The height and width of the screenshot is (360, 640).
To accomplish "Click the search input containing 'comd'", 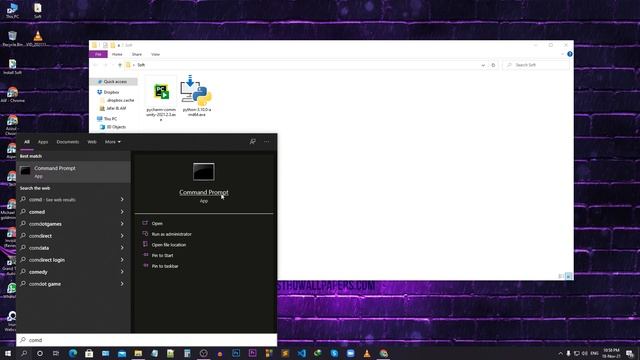I will pos(147,340).
